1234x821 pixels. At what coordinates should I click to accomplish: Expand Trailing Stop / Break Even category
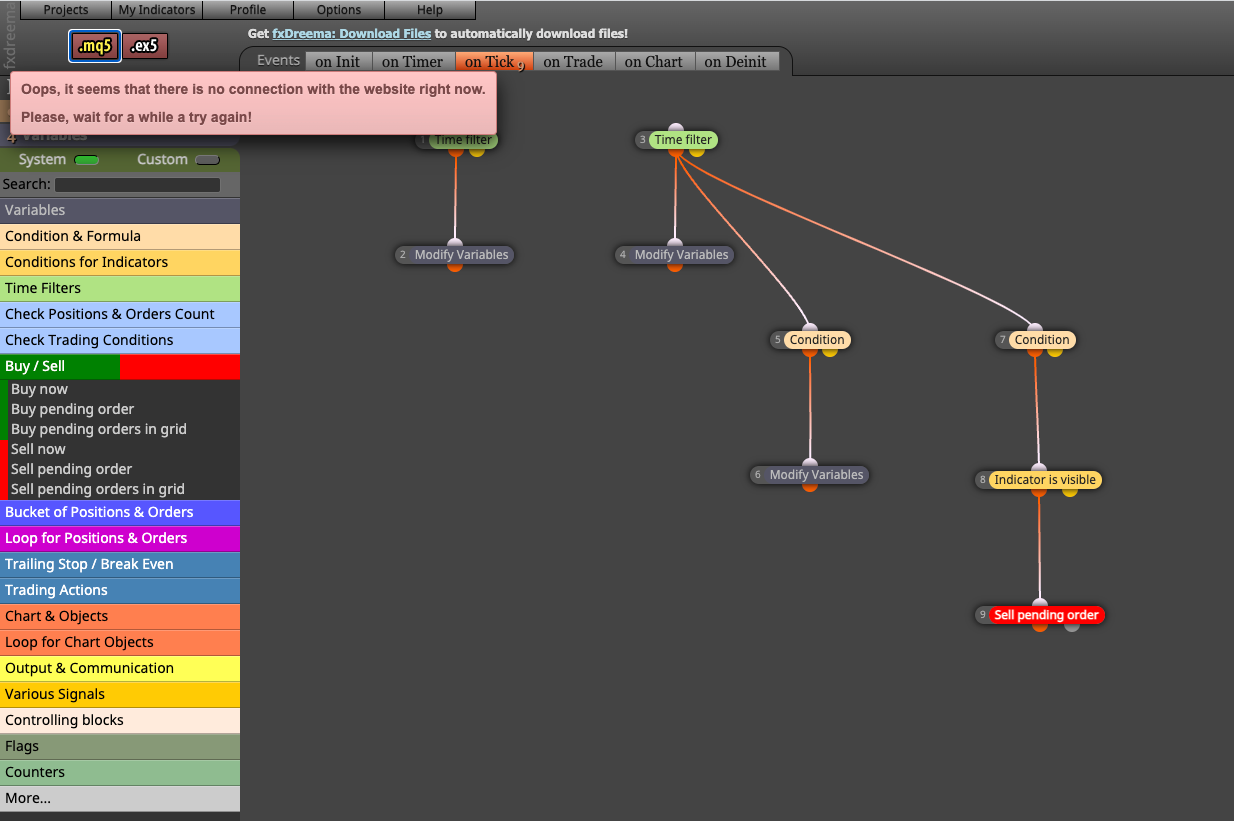120,564
